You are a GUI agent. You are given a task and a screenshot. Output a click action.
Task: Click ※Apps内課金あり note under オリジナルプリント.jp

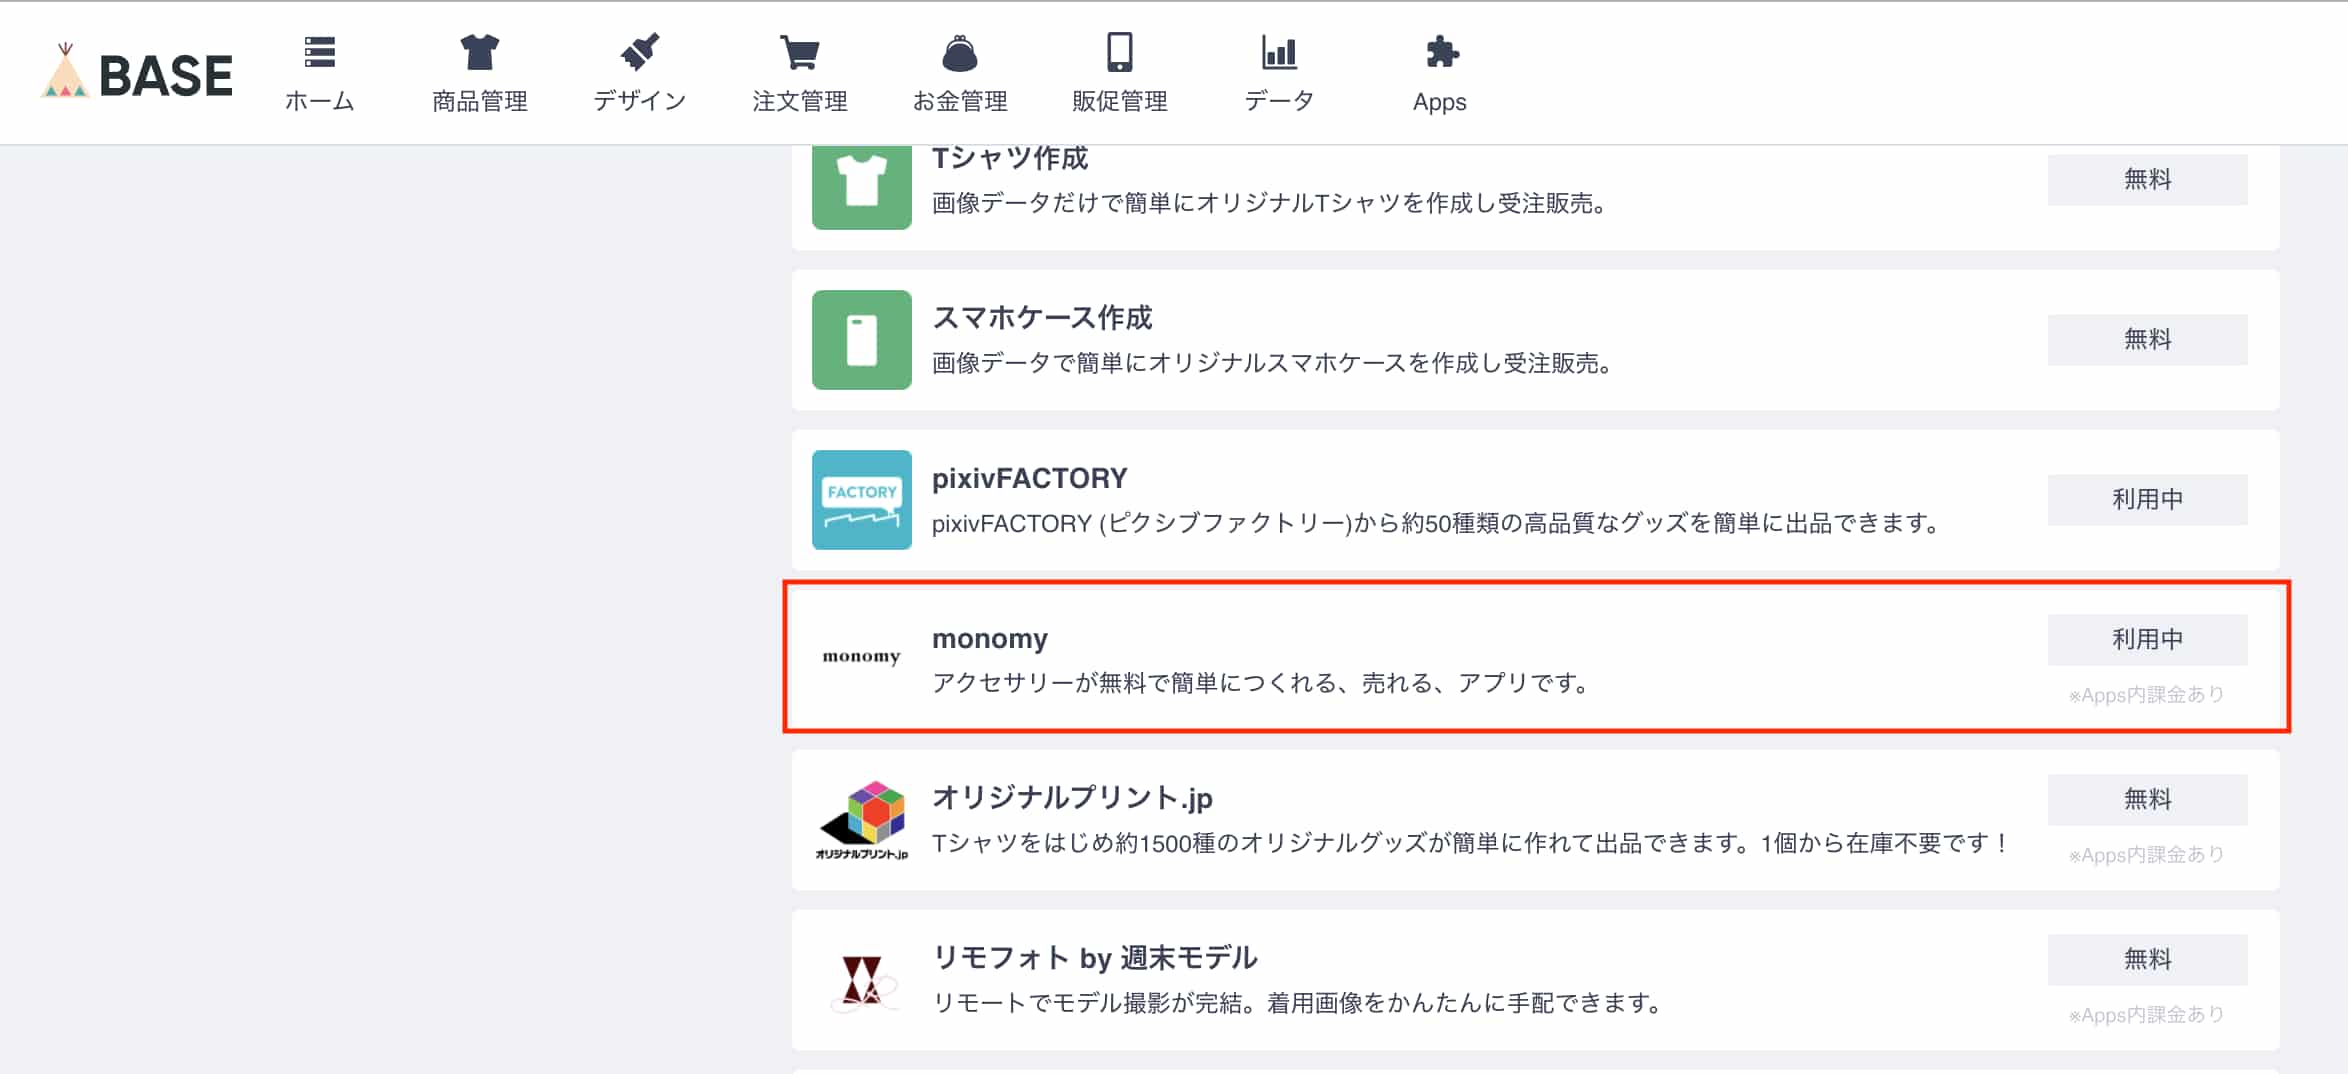pyautogui.click(x=2147, y=855)
